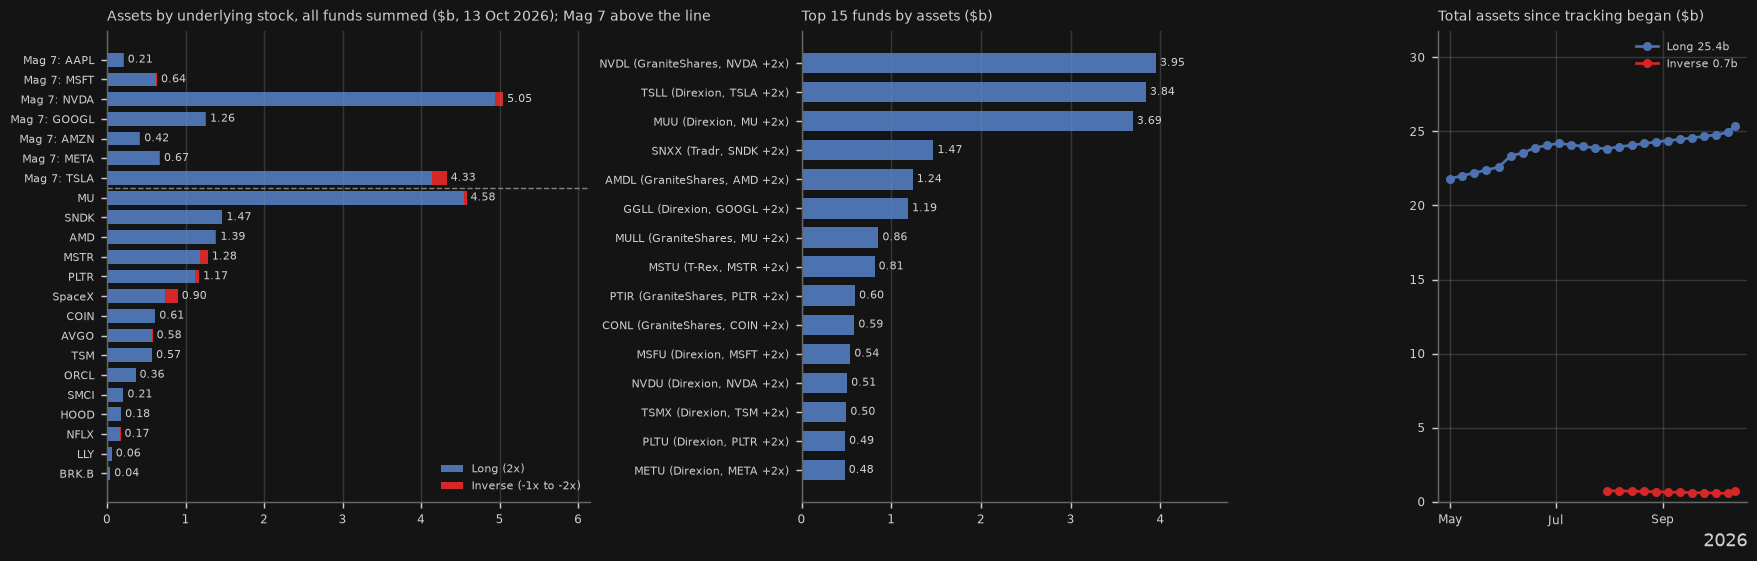
Task: Click the blue Mag 7: GOOGL bar
Action: click(x=156, y=119)
